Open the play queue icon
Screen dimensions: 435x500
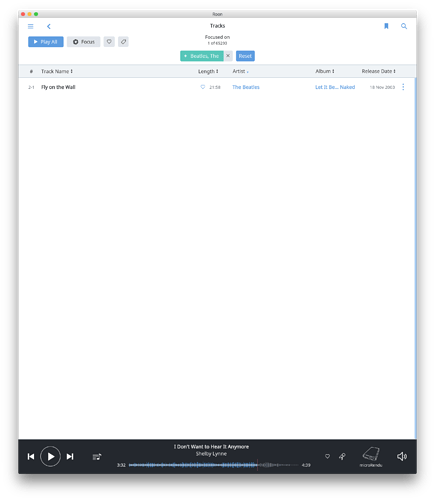click(x=97, y=456)
